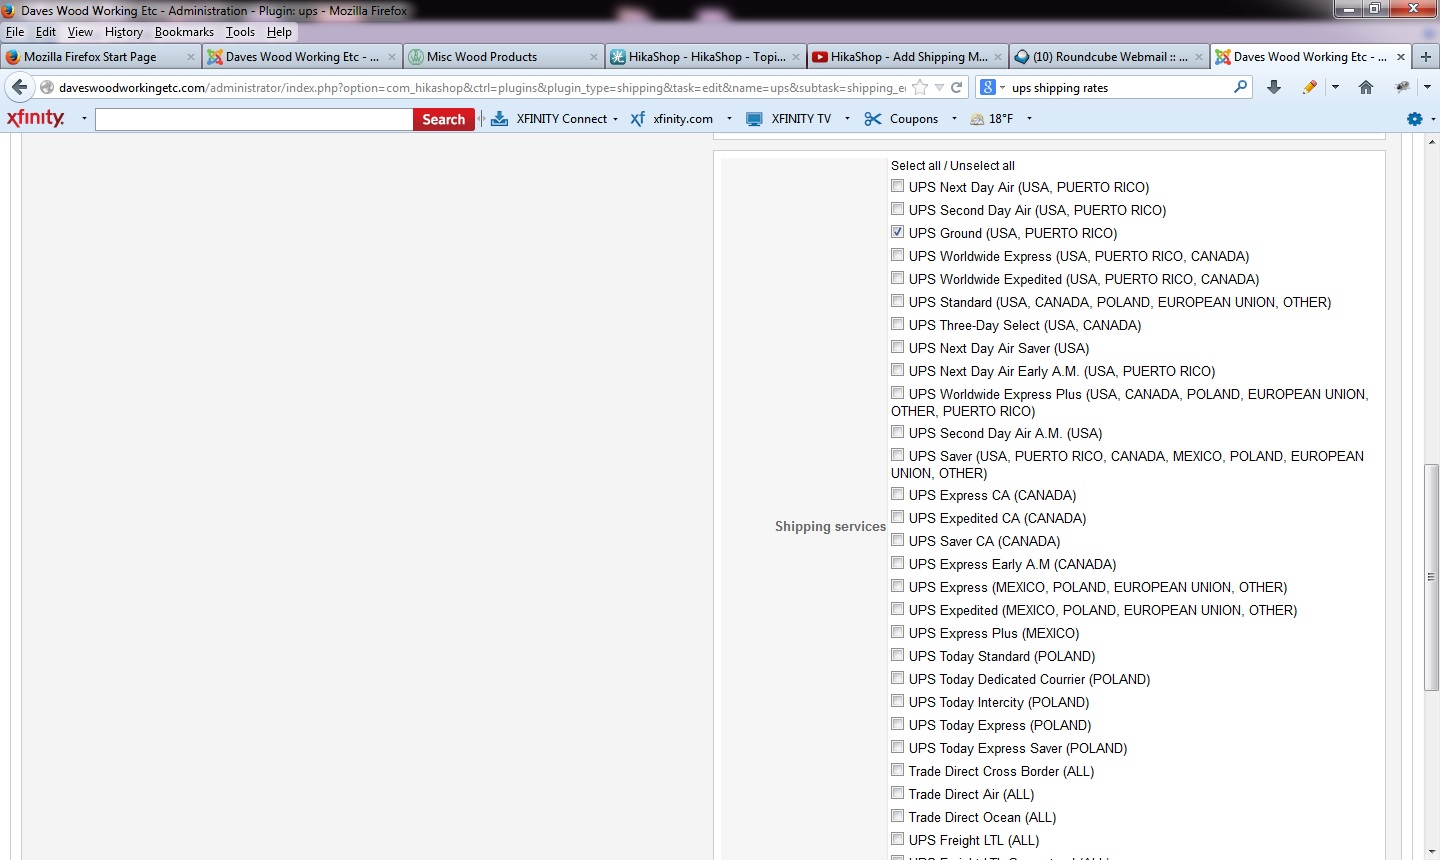Switch to Misc Wood Products tab
The width and height of the screenshot is (1440, 860).
pyautogui.click(x=504, y=57)
